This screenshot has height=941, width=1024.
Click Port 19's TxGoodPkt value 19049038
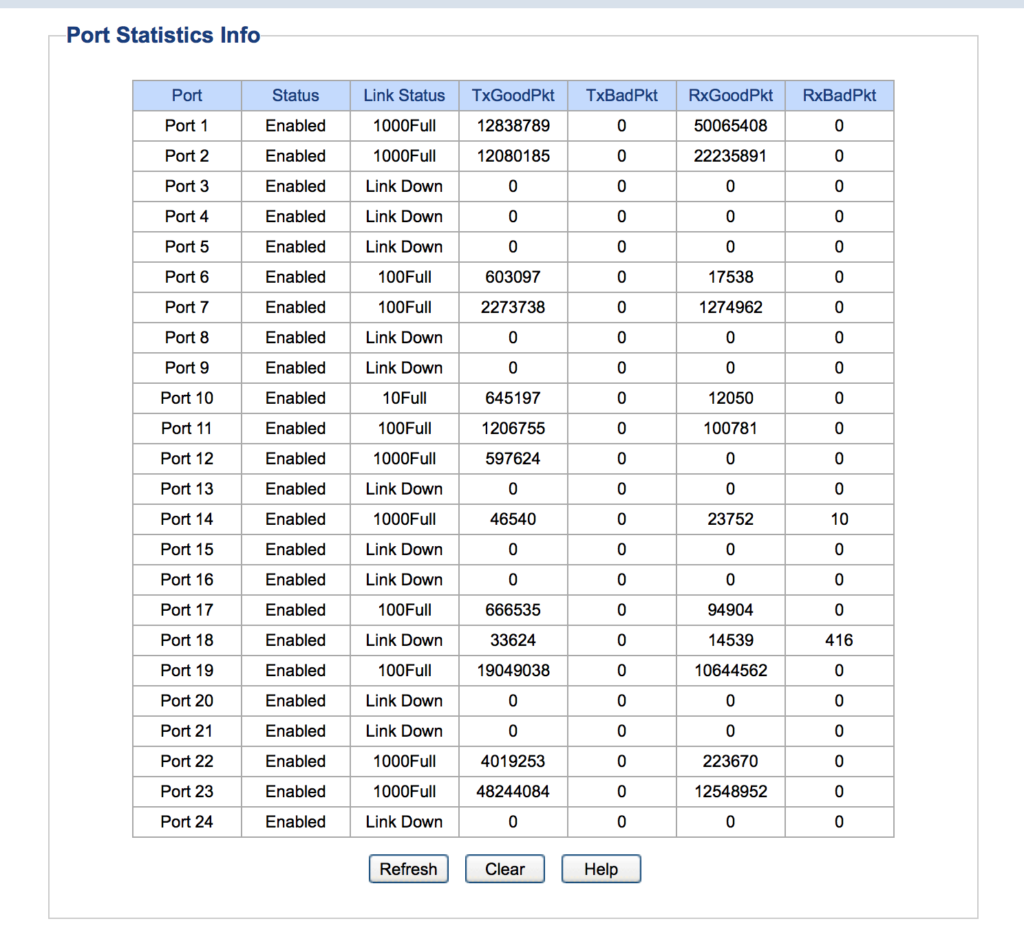[x=513, y=670]
